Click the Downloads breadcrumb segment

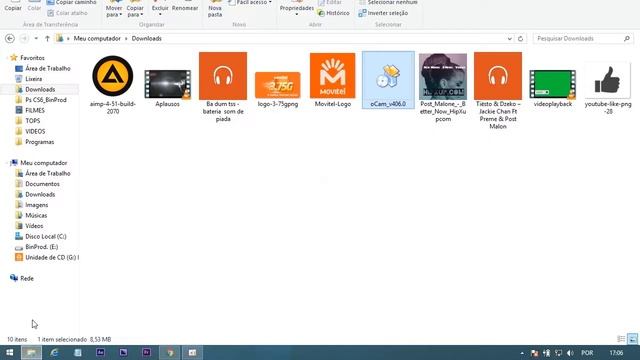pyautogui.click(x=147, y=38)
